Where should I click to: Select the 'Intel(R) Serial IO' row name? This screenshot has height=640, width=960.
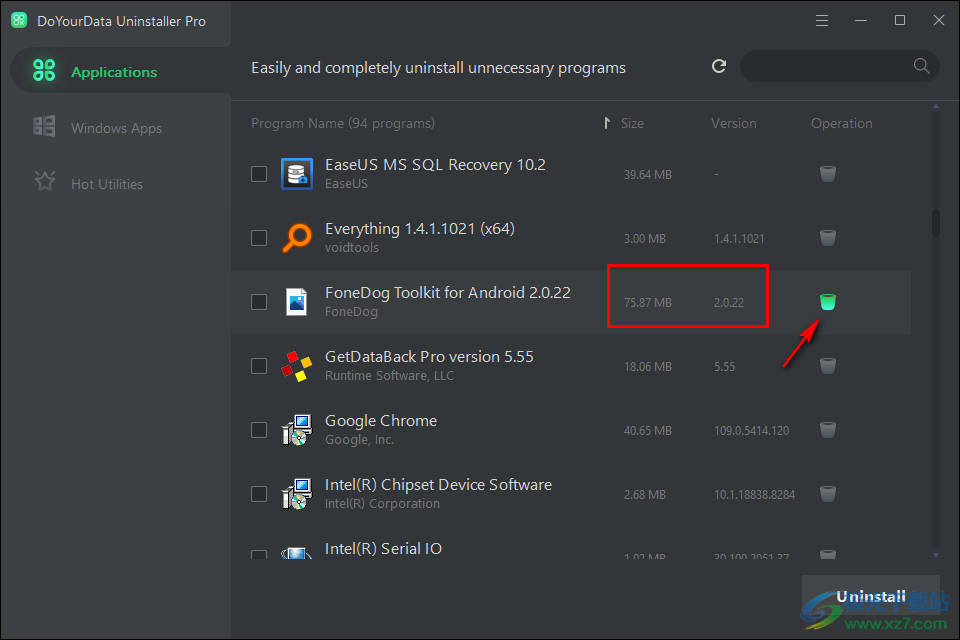pos(383,549)
